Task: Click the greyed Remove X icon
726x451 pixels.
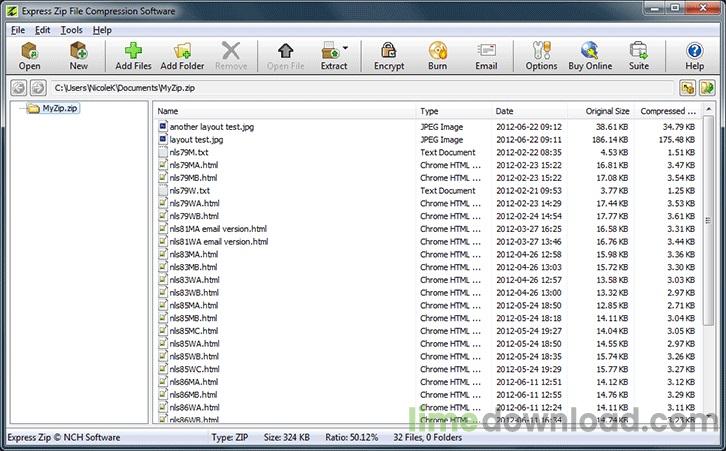Action: click(231, 56)
